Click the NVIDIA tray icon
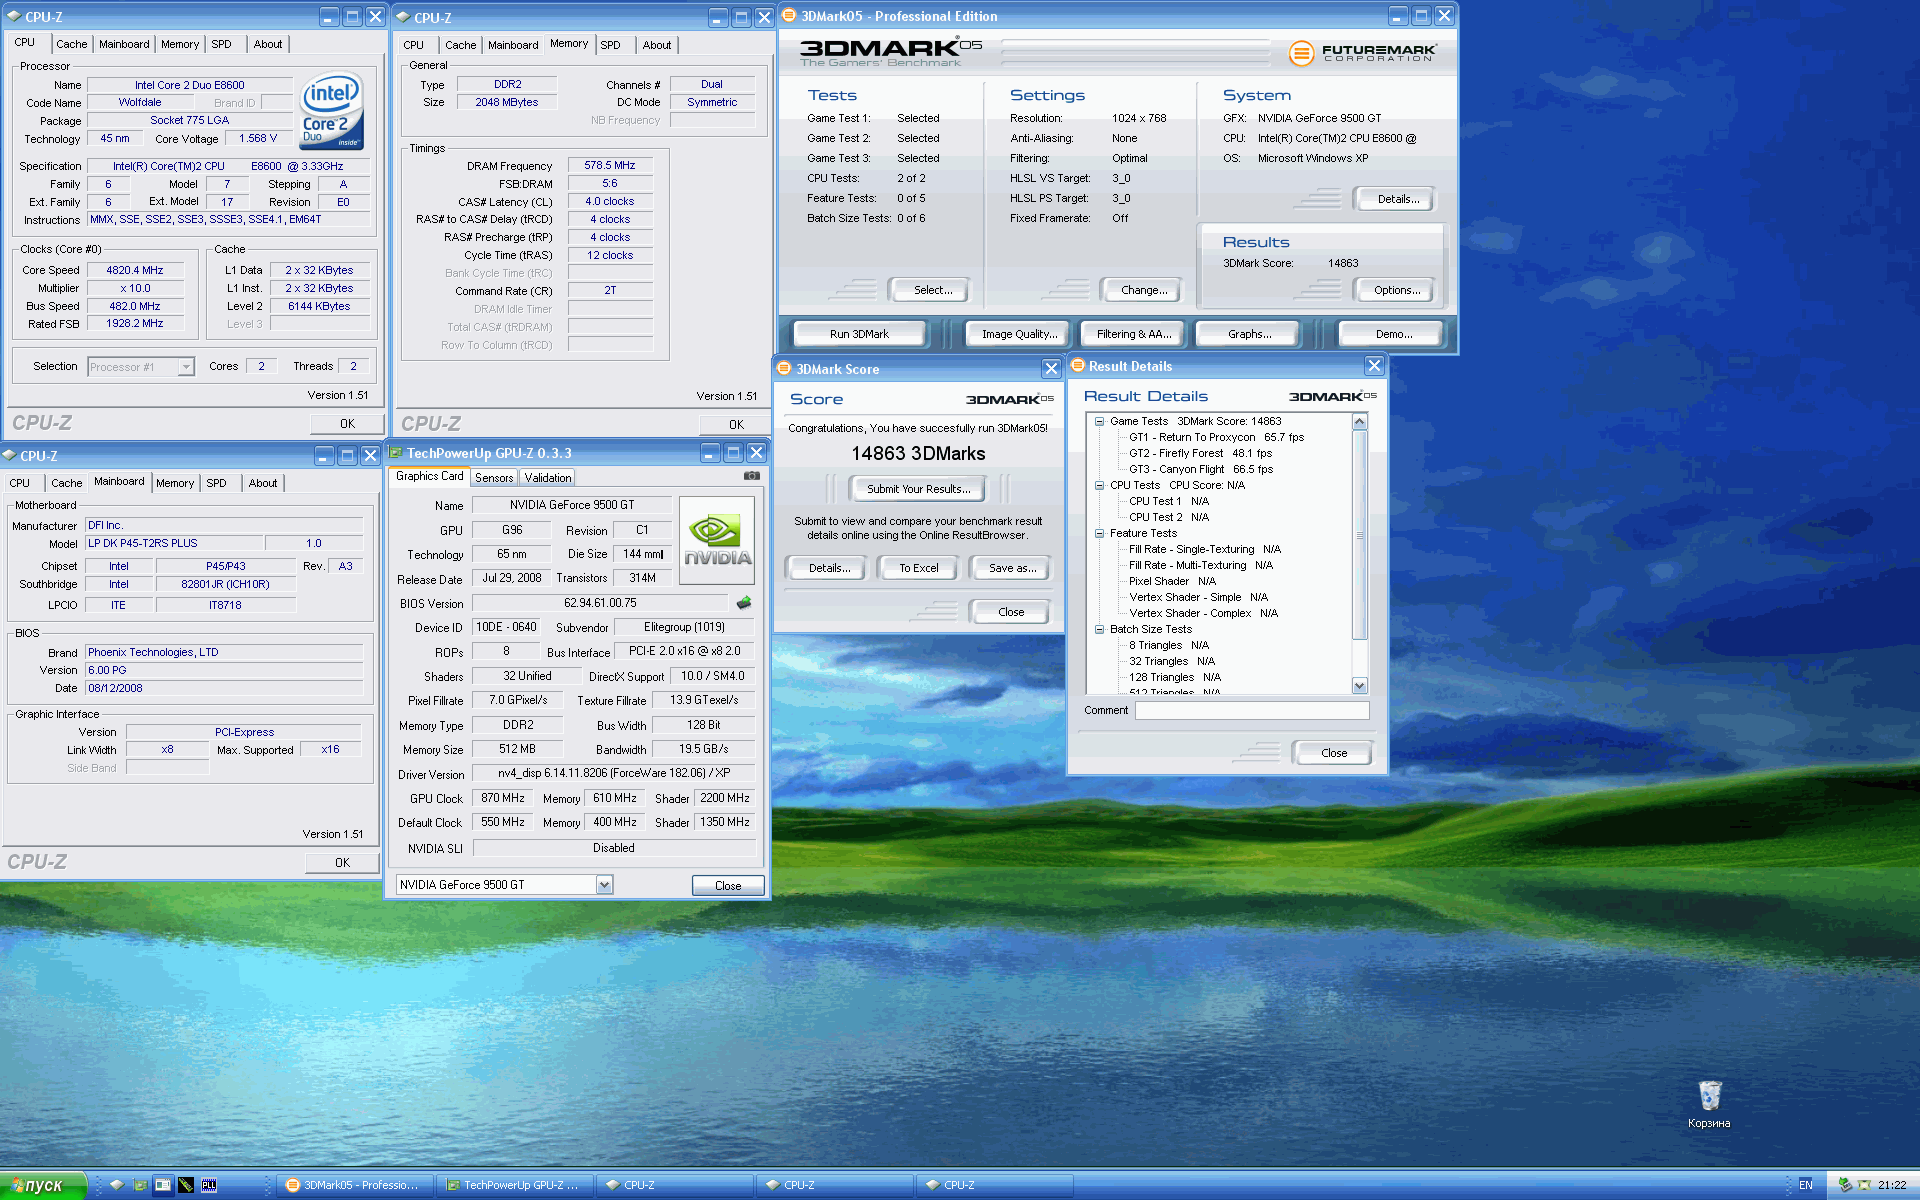The height and width of the screenshot is (1200, 1920). click(x=1865, y=1185)
